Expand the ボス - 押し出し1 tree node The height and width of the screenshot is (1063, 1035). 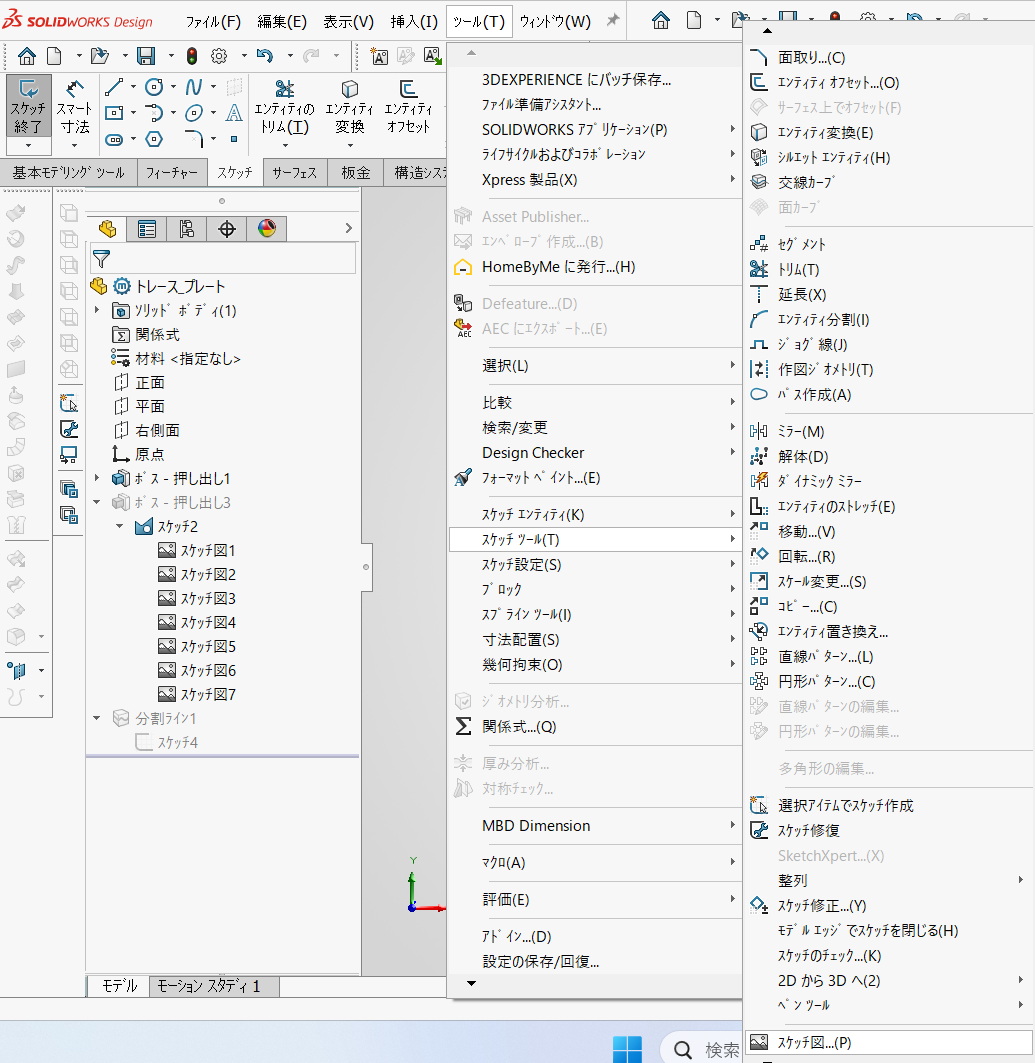point(97,478)
